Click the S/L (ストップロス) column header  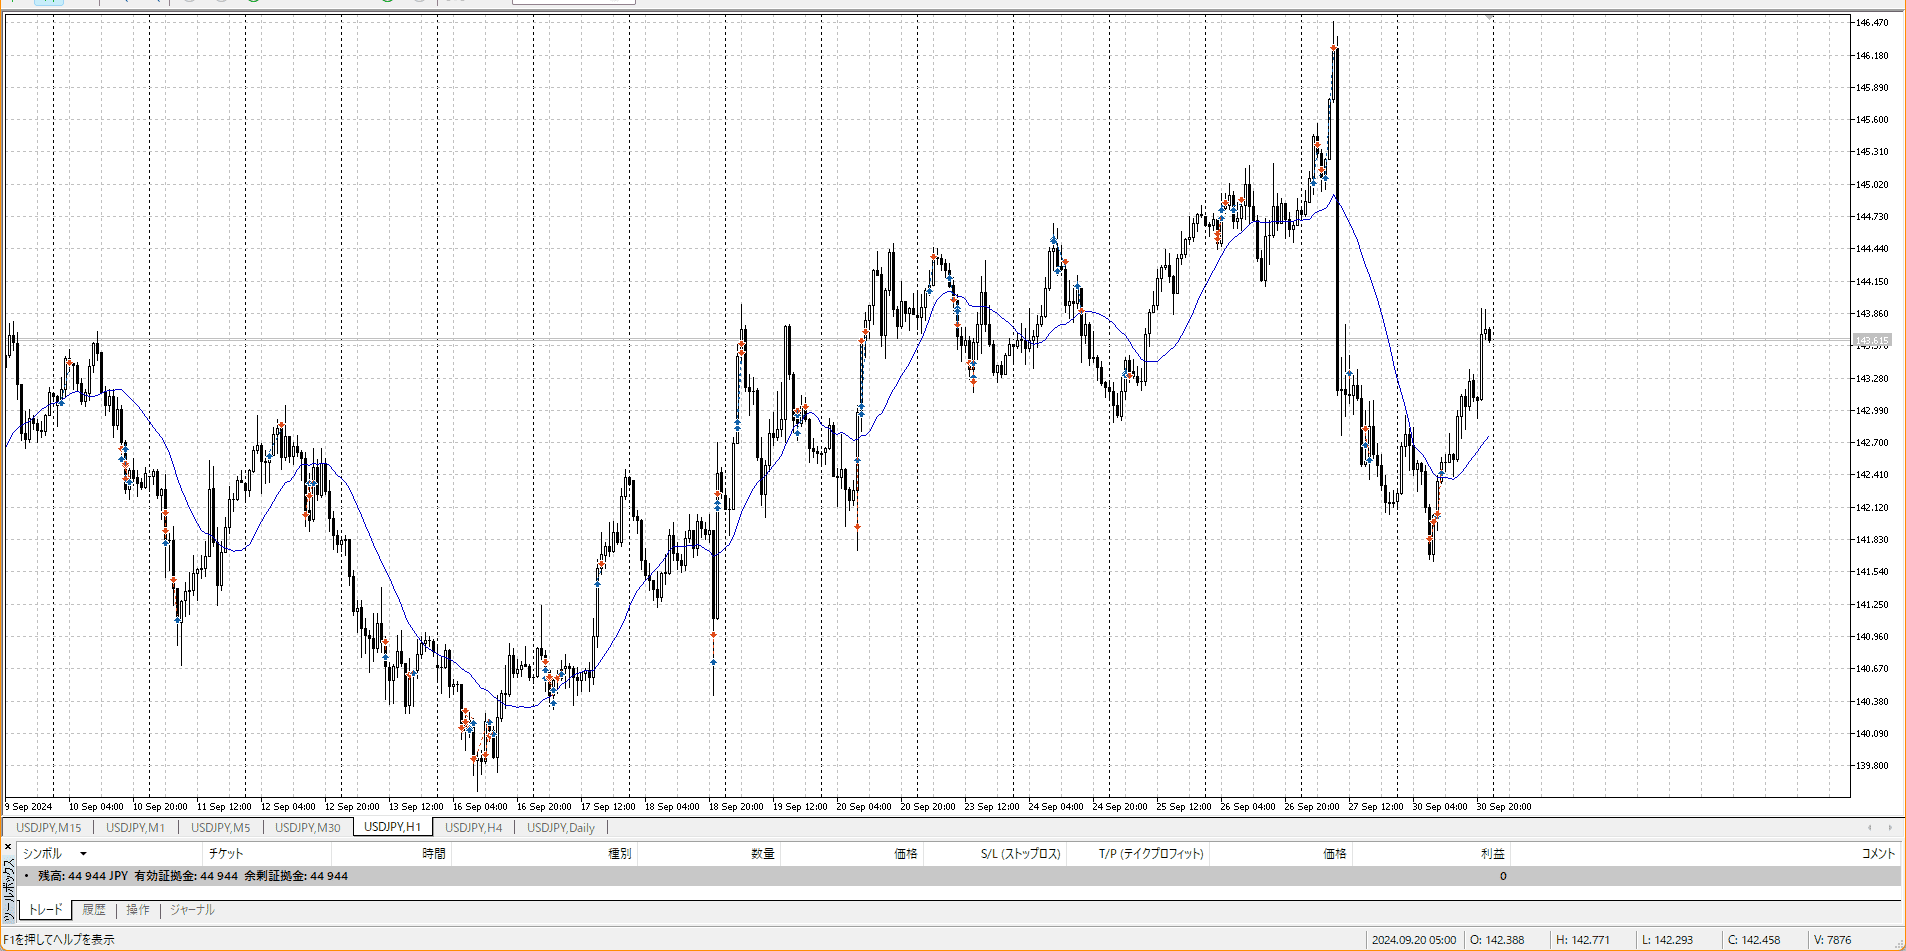1020,854
